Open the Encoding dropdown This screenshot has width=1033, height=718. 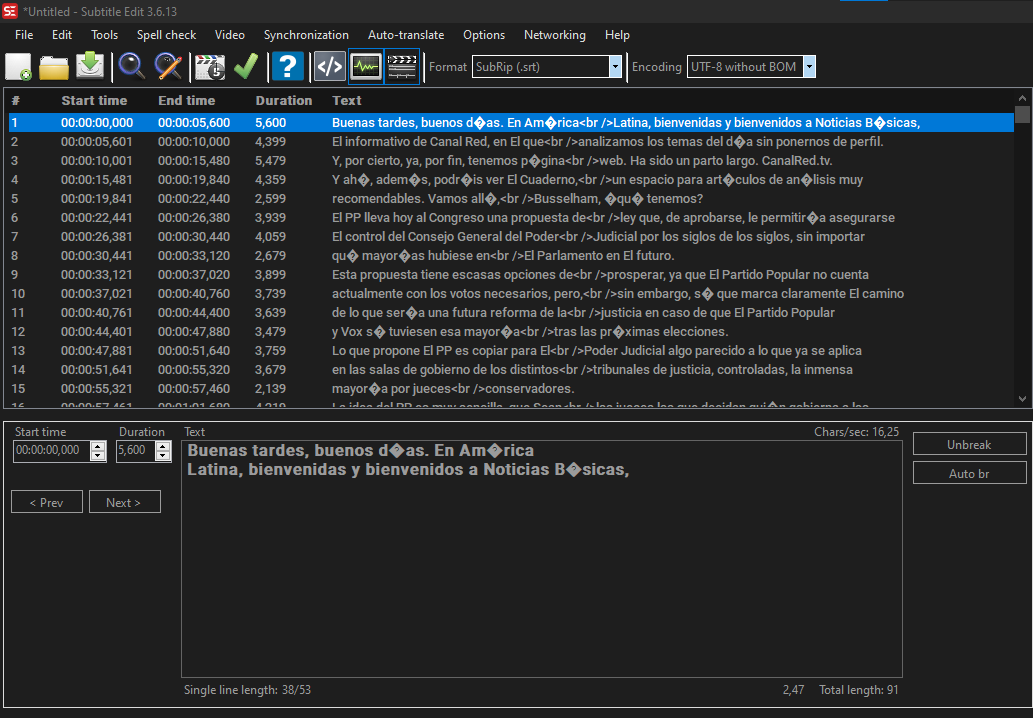pos(807,67)
